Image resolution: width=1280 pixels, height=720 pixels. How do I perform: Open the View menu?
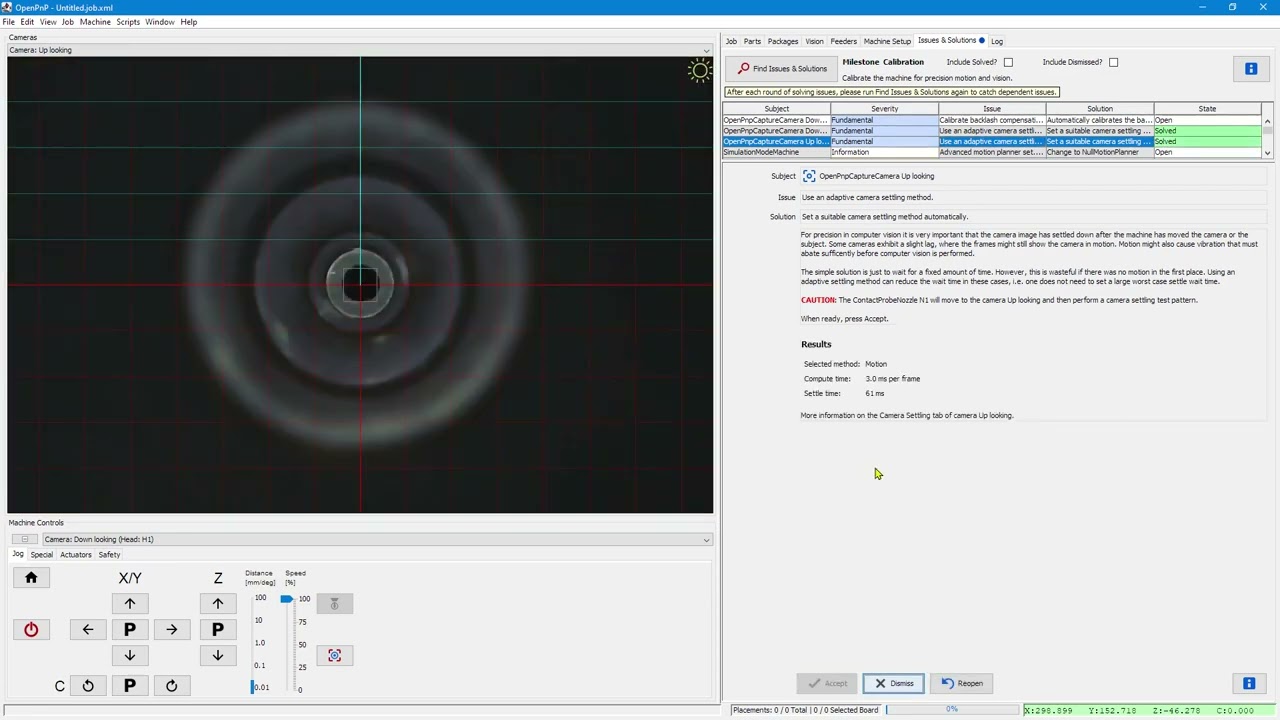(48, 22)
